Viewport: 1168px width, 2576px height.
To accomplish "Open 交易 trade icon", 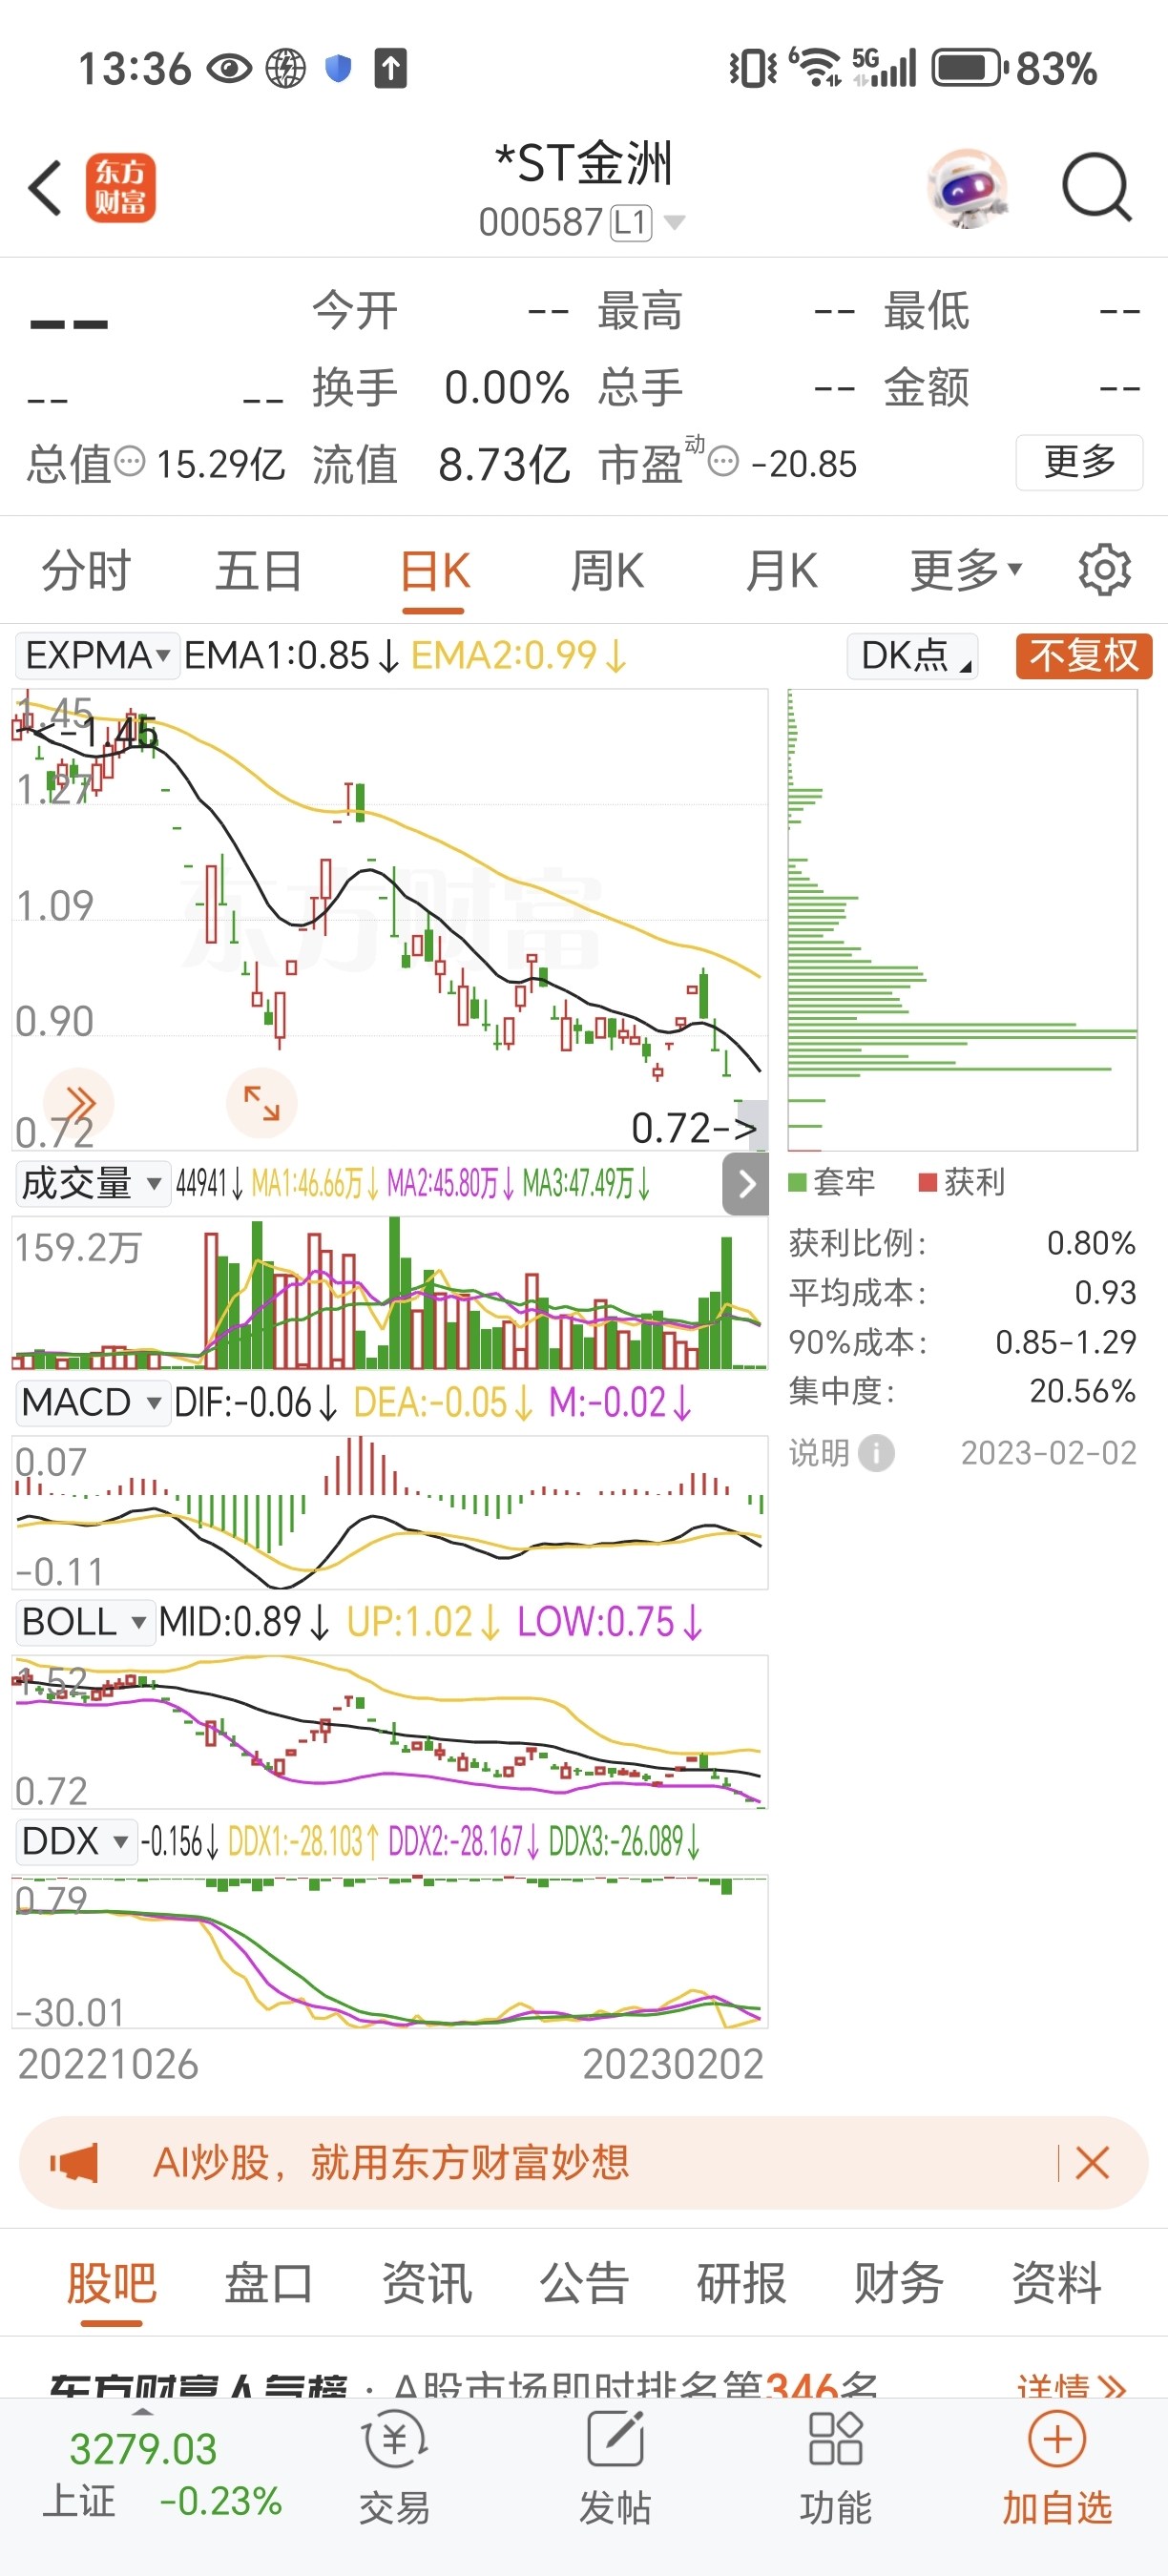I will pyautogui.click(x=394, y=2467).
